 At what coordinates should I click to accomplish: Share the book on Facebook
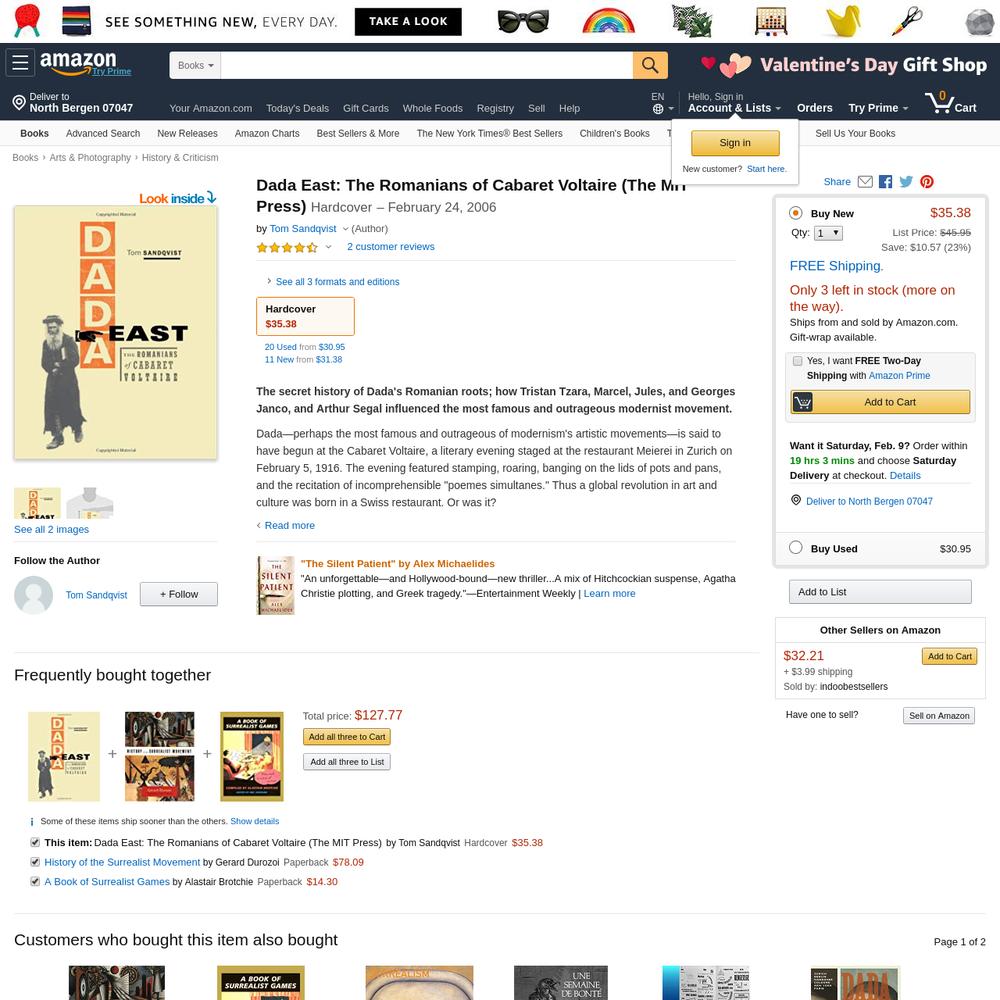tap(885, 182)
